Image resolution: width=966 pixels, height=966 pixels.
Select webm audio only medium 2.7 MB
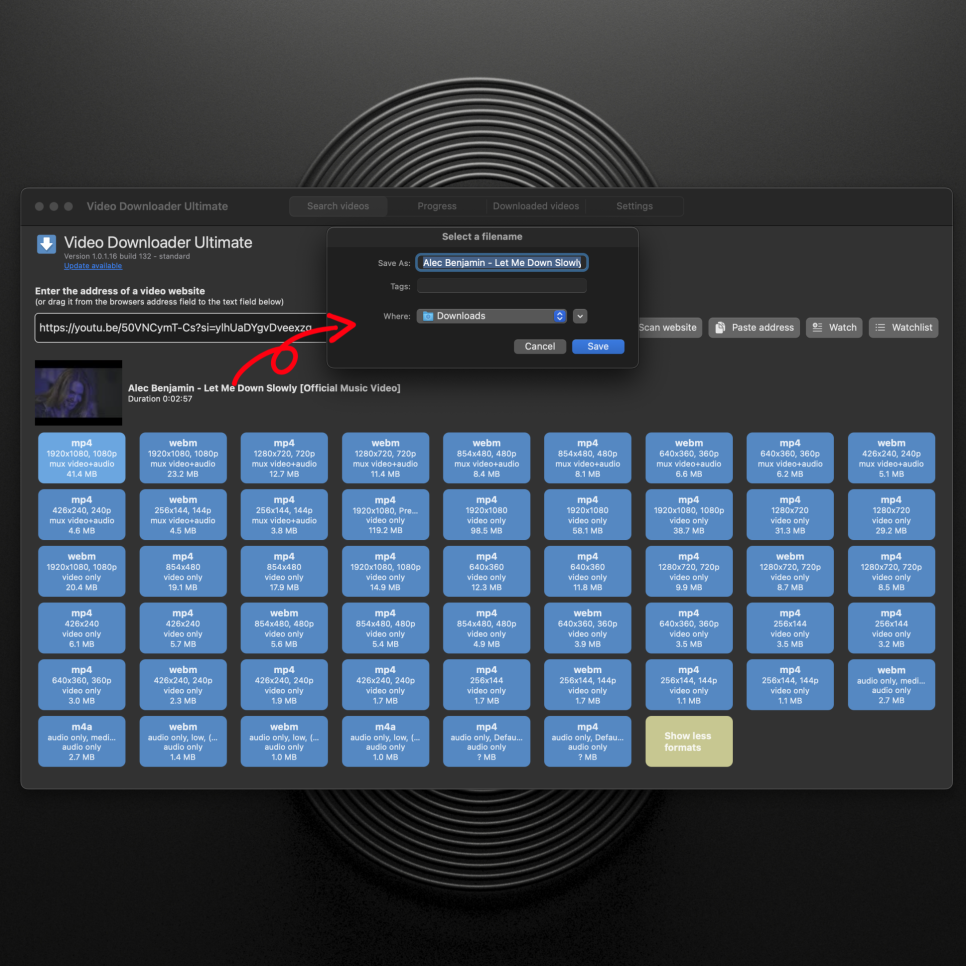click(891, 684)
